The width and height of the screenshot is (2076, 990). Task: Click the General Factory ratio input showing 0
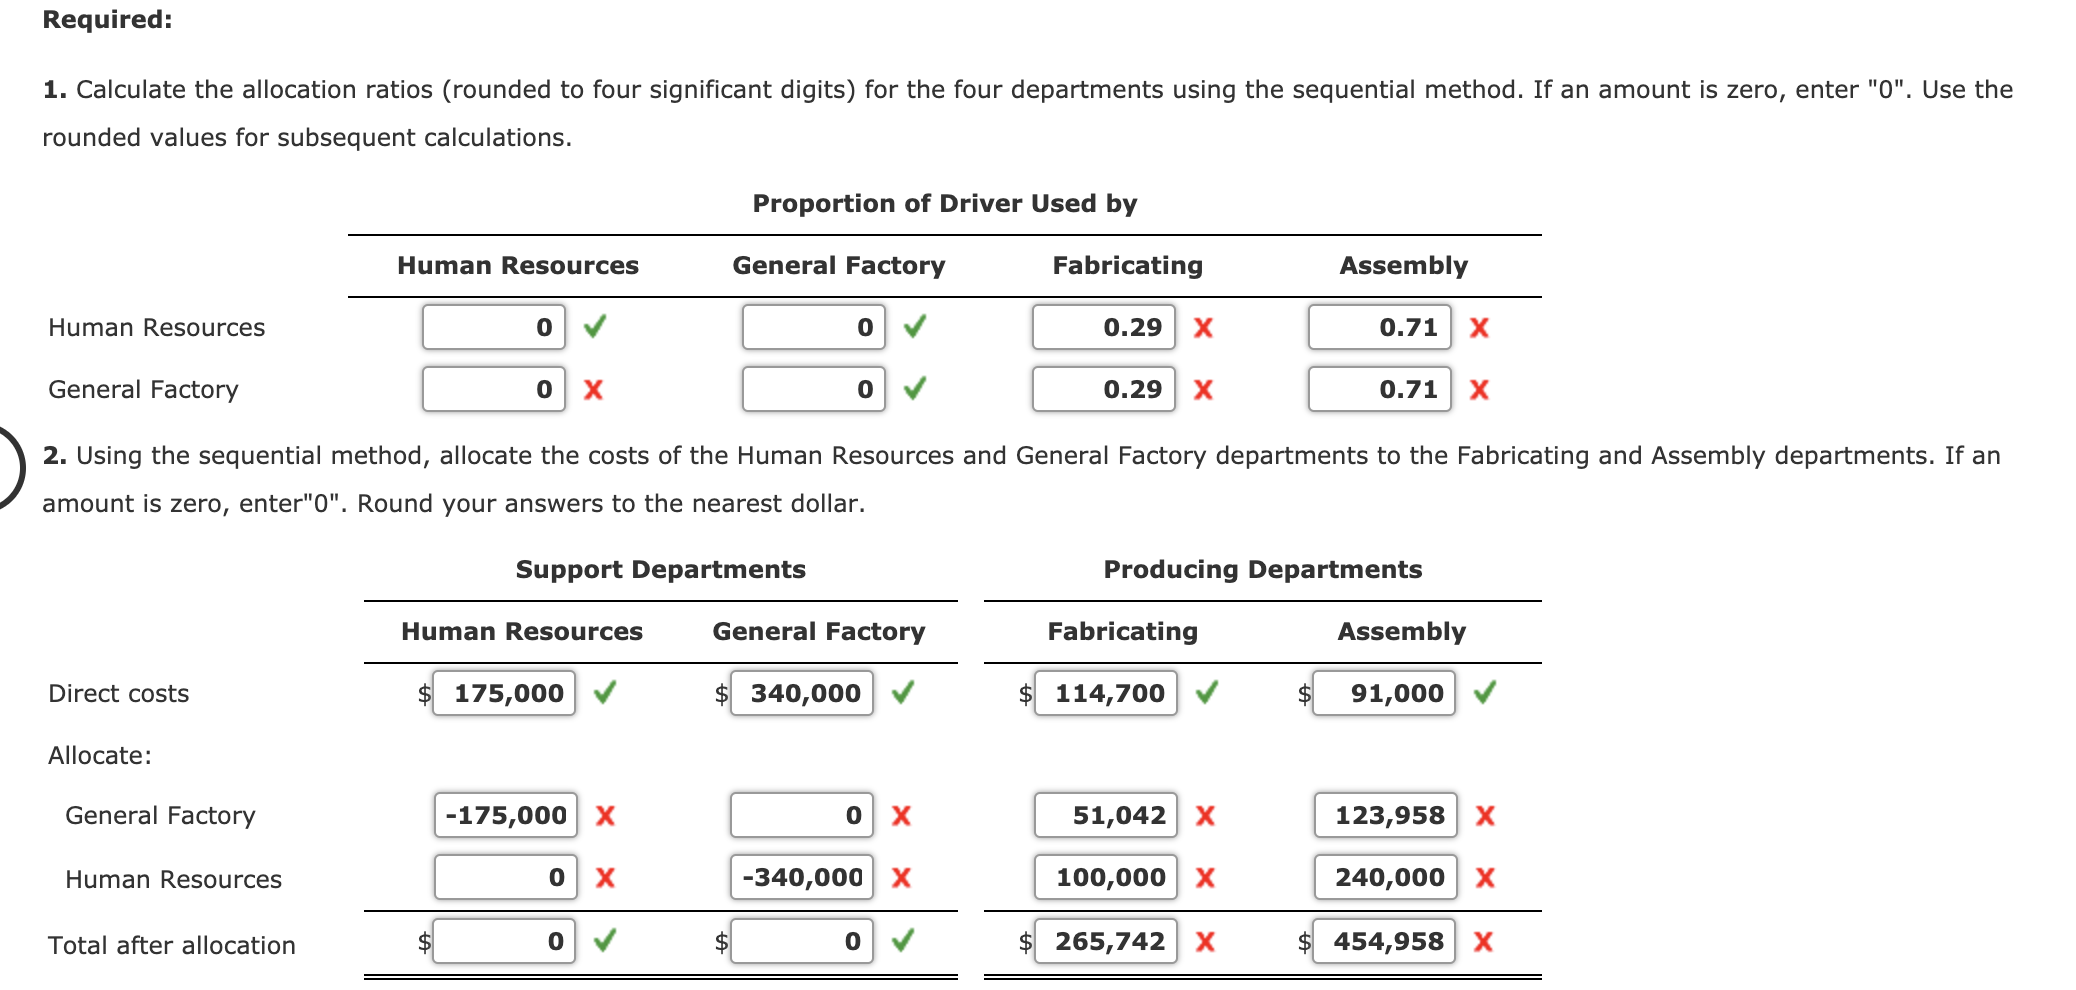(813, 389)
